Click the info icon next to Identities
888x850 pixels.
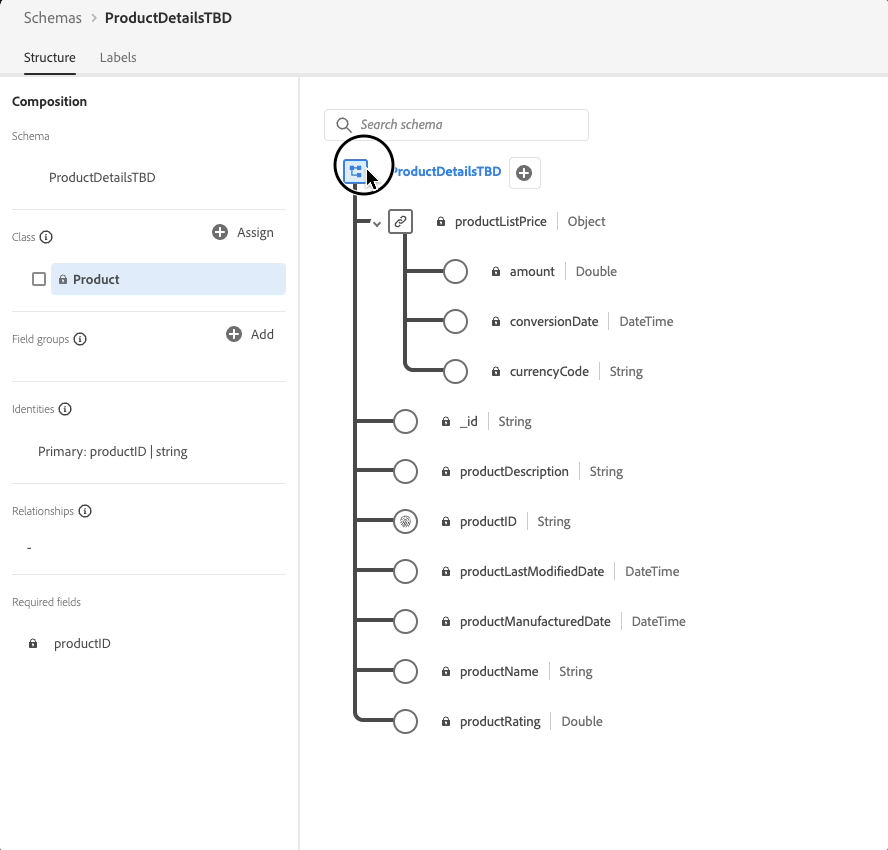click(65, 409)
